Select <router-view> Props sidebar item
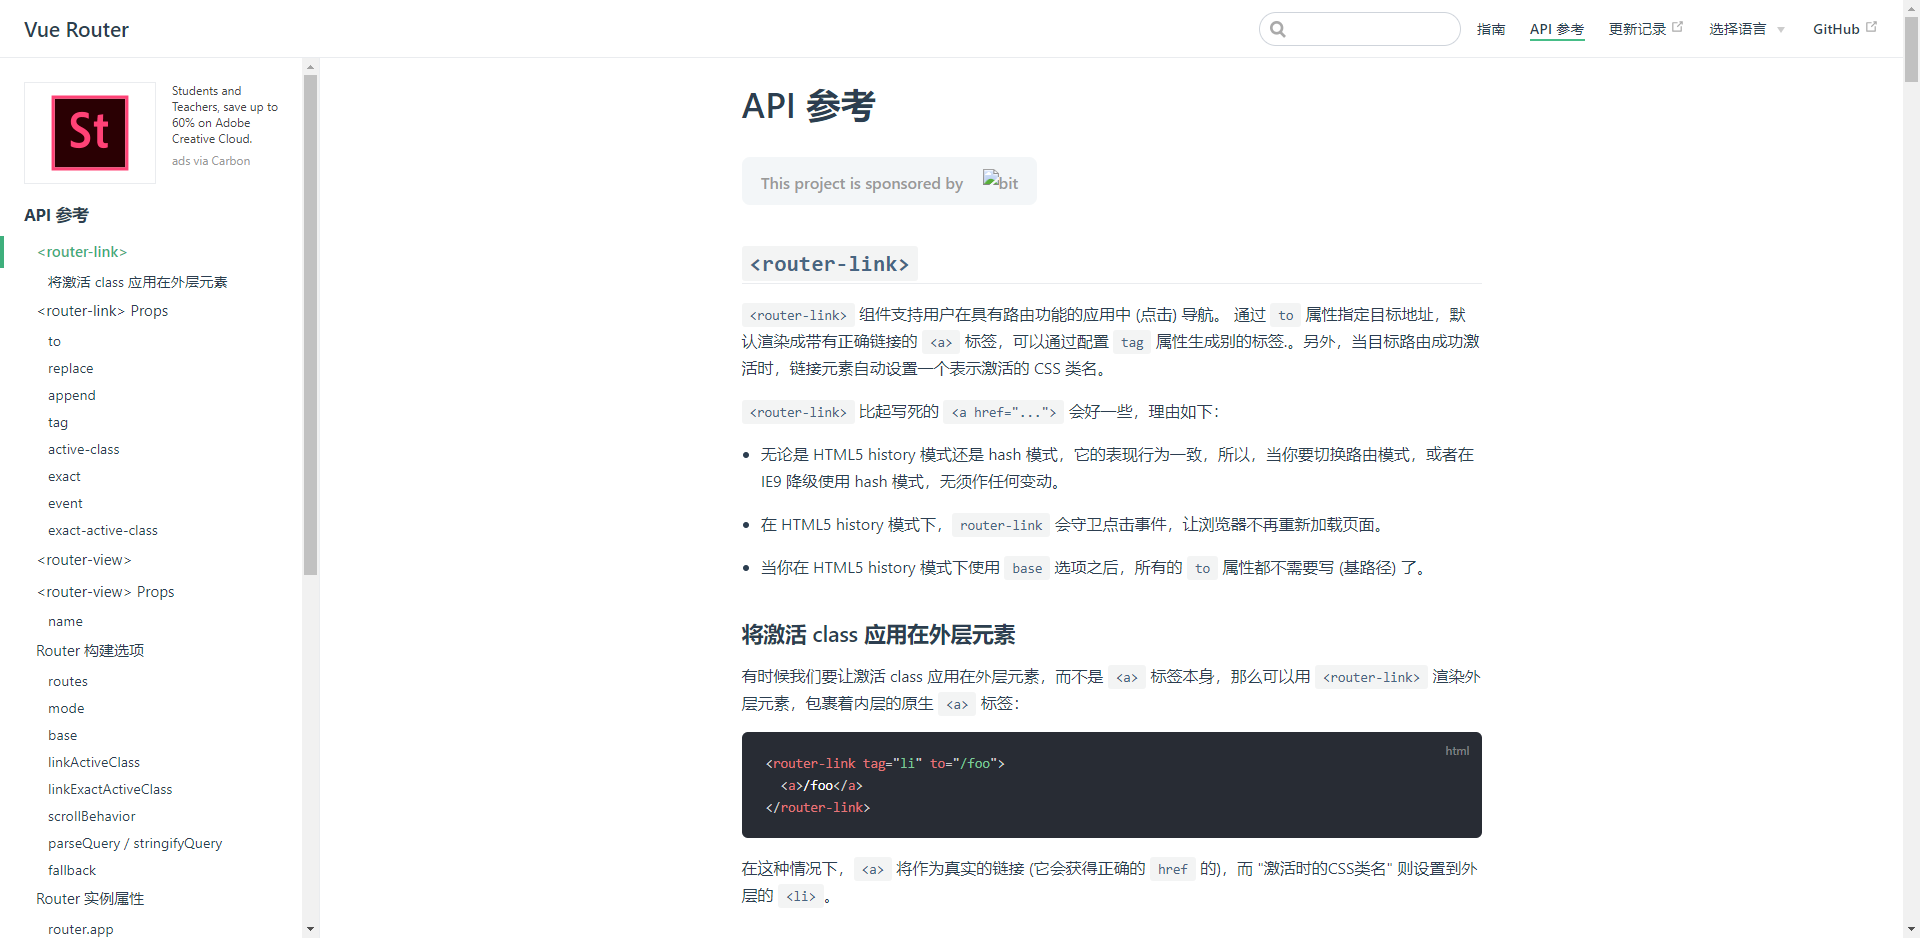This screenshot has width=1920, height=938. (x=106, y=592)
